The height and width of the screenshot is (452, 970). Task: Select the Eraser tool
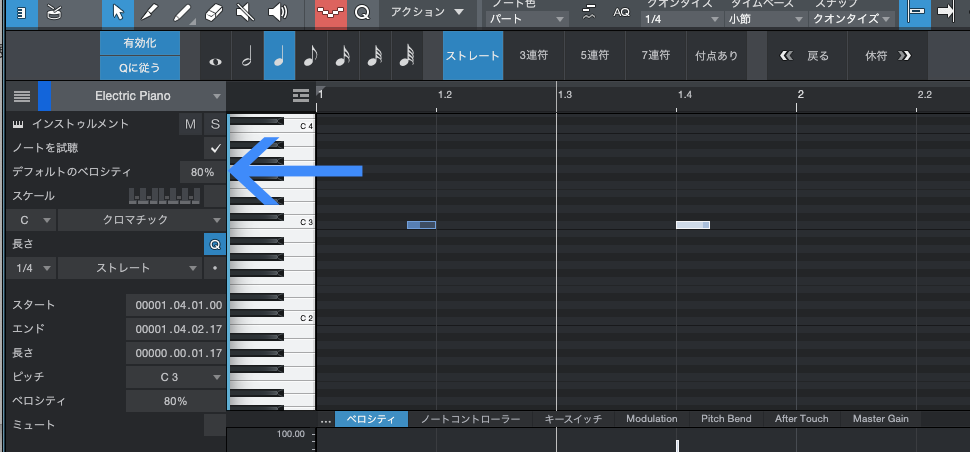coord(214,13)
